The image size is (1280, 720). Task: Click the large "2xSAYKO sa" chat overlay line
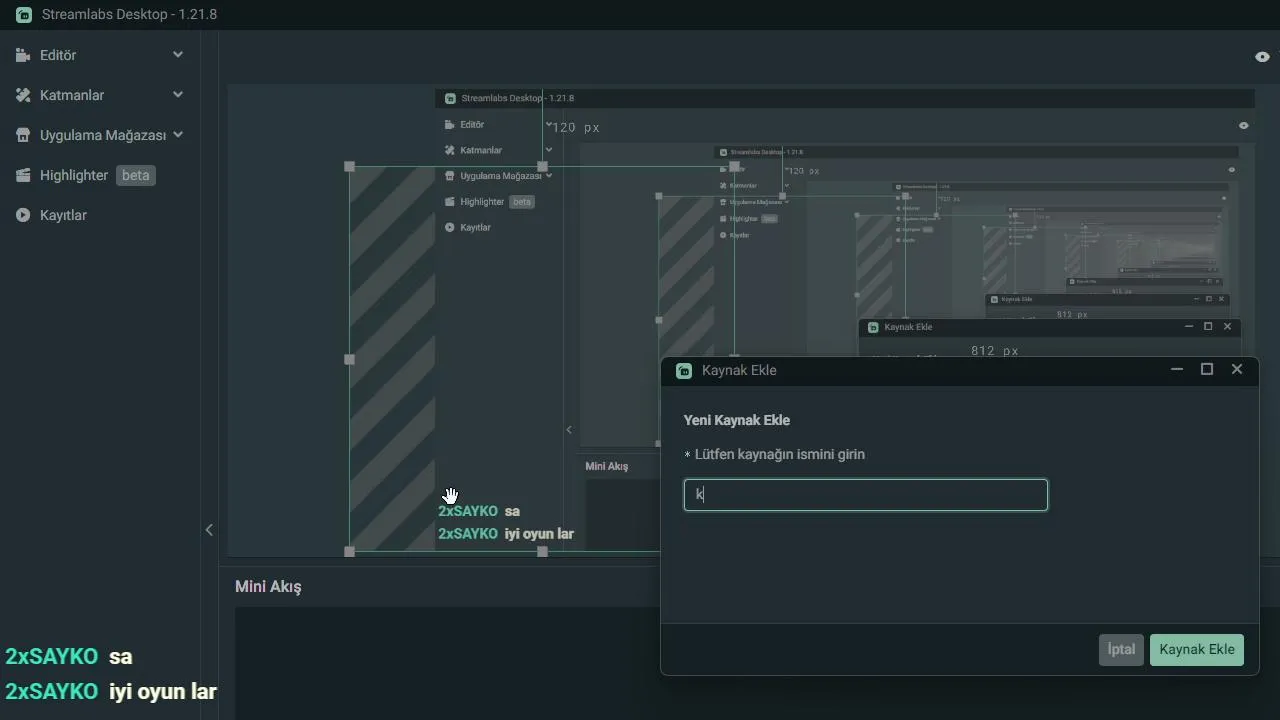(69, 657)
